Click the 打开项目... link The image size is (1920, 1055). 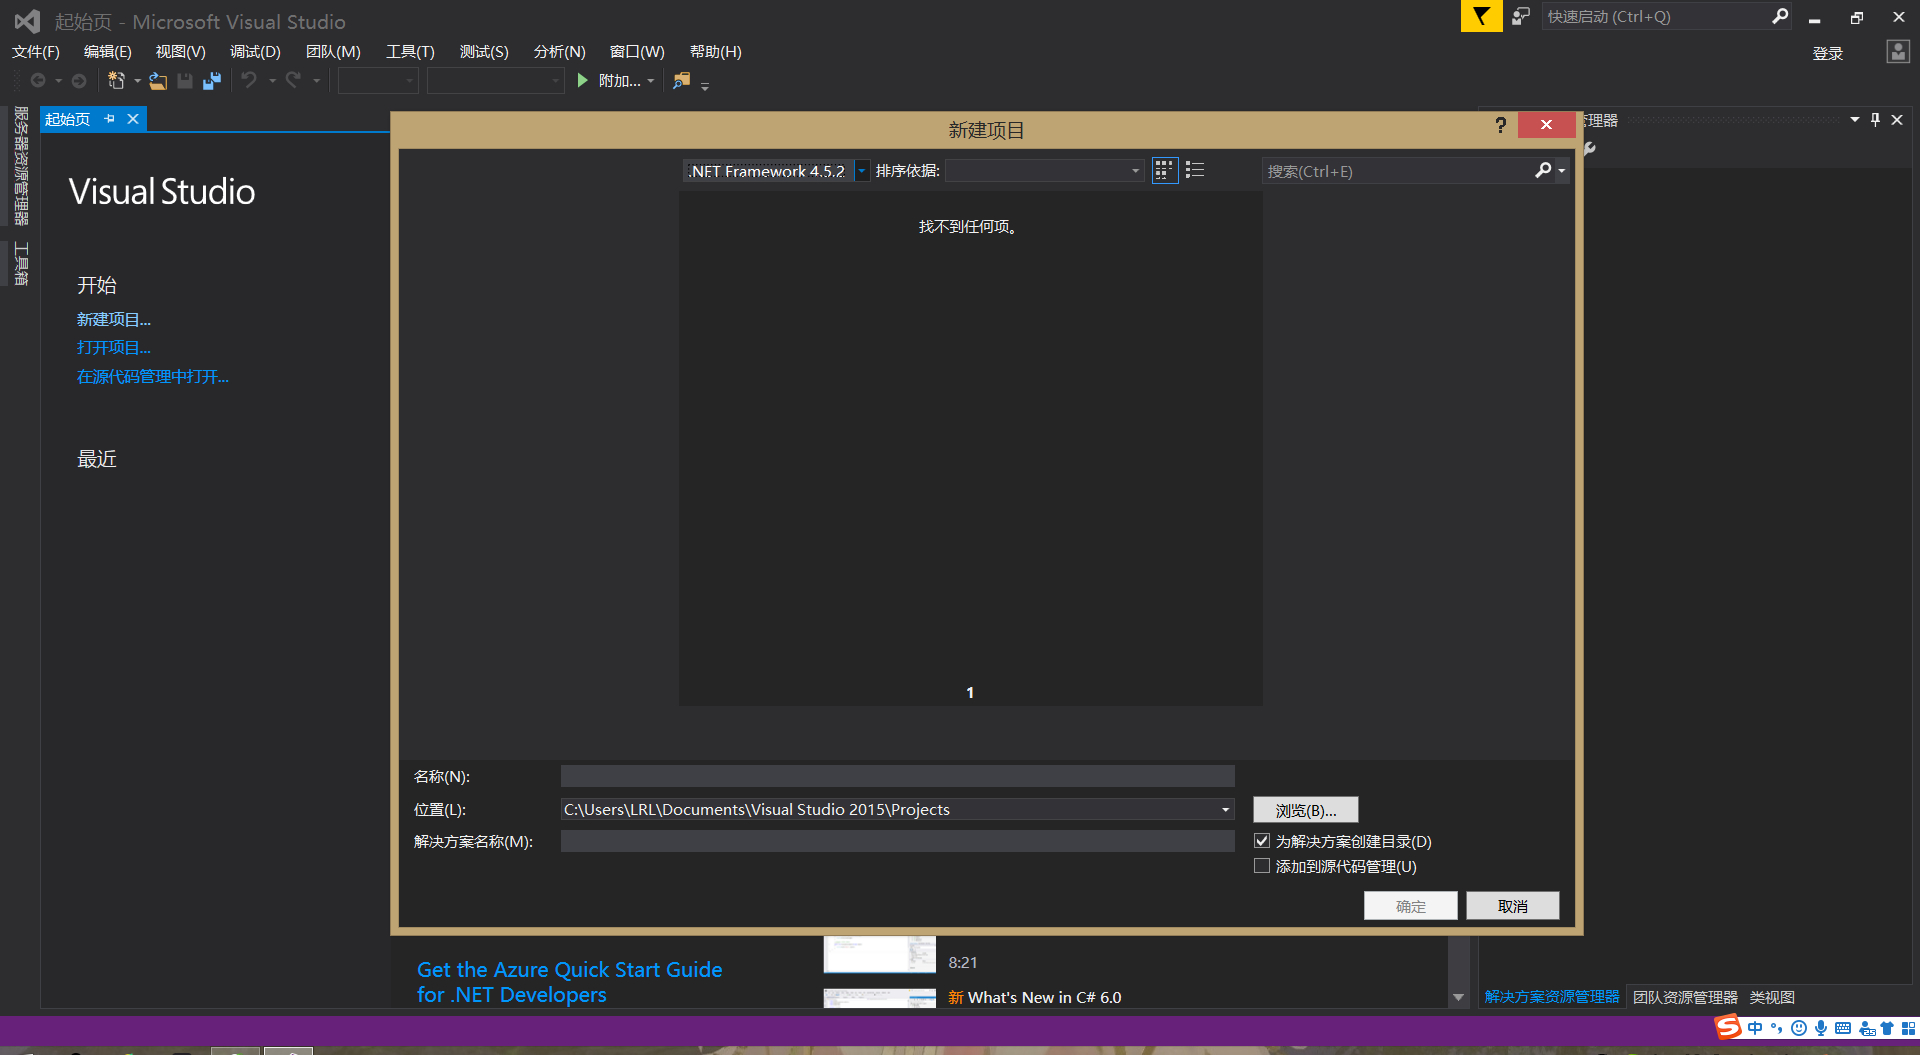coord(114,347)
